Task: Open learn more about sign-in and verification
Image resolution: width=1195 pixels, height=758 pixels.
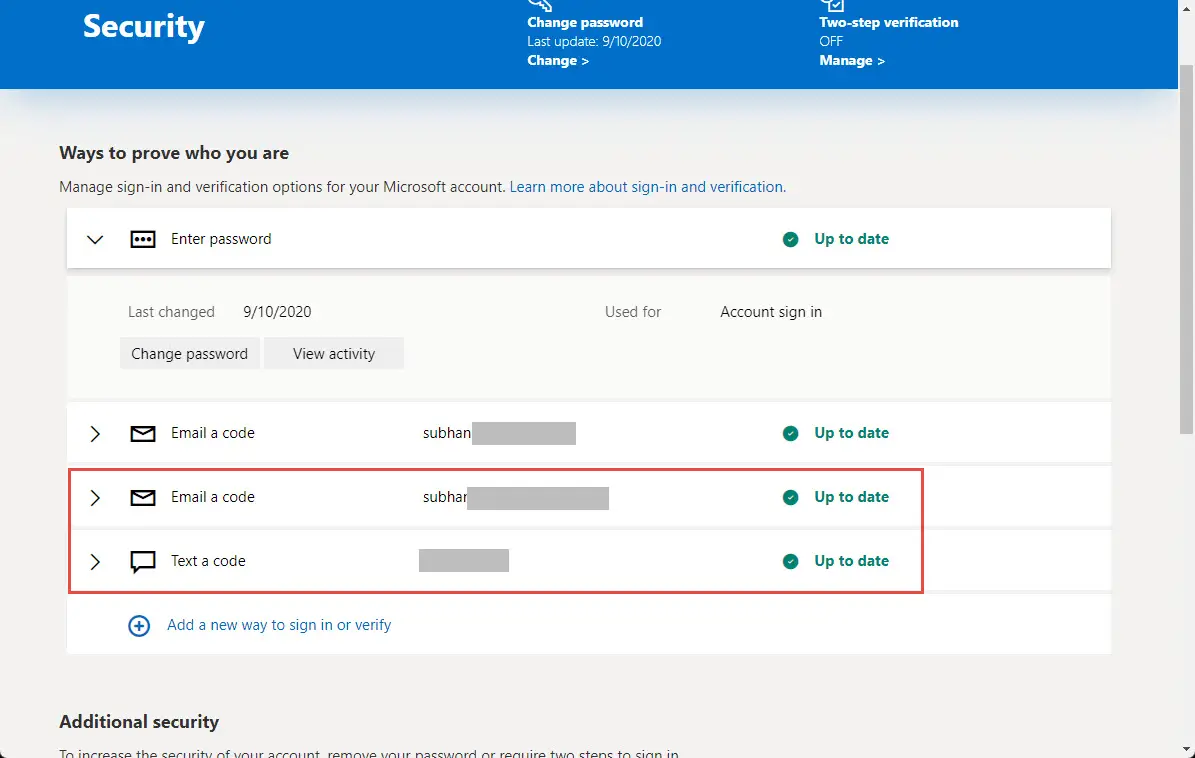Action: pyautogui.click(x=646, y=186)
